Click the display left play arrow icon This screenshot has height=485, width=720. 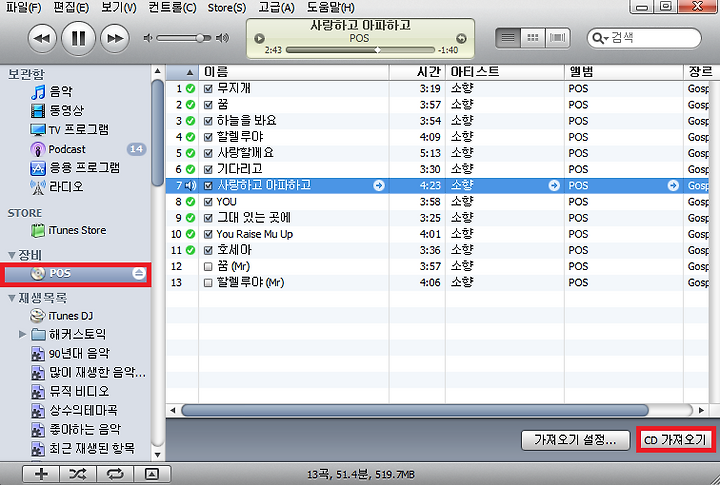[x=259, y=39]
